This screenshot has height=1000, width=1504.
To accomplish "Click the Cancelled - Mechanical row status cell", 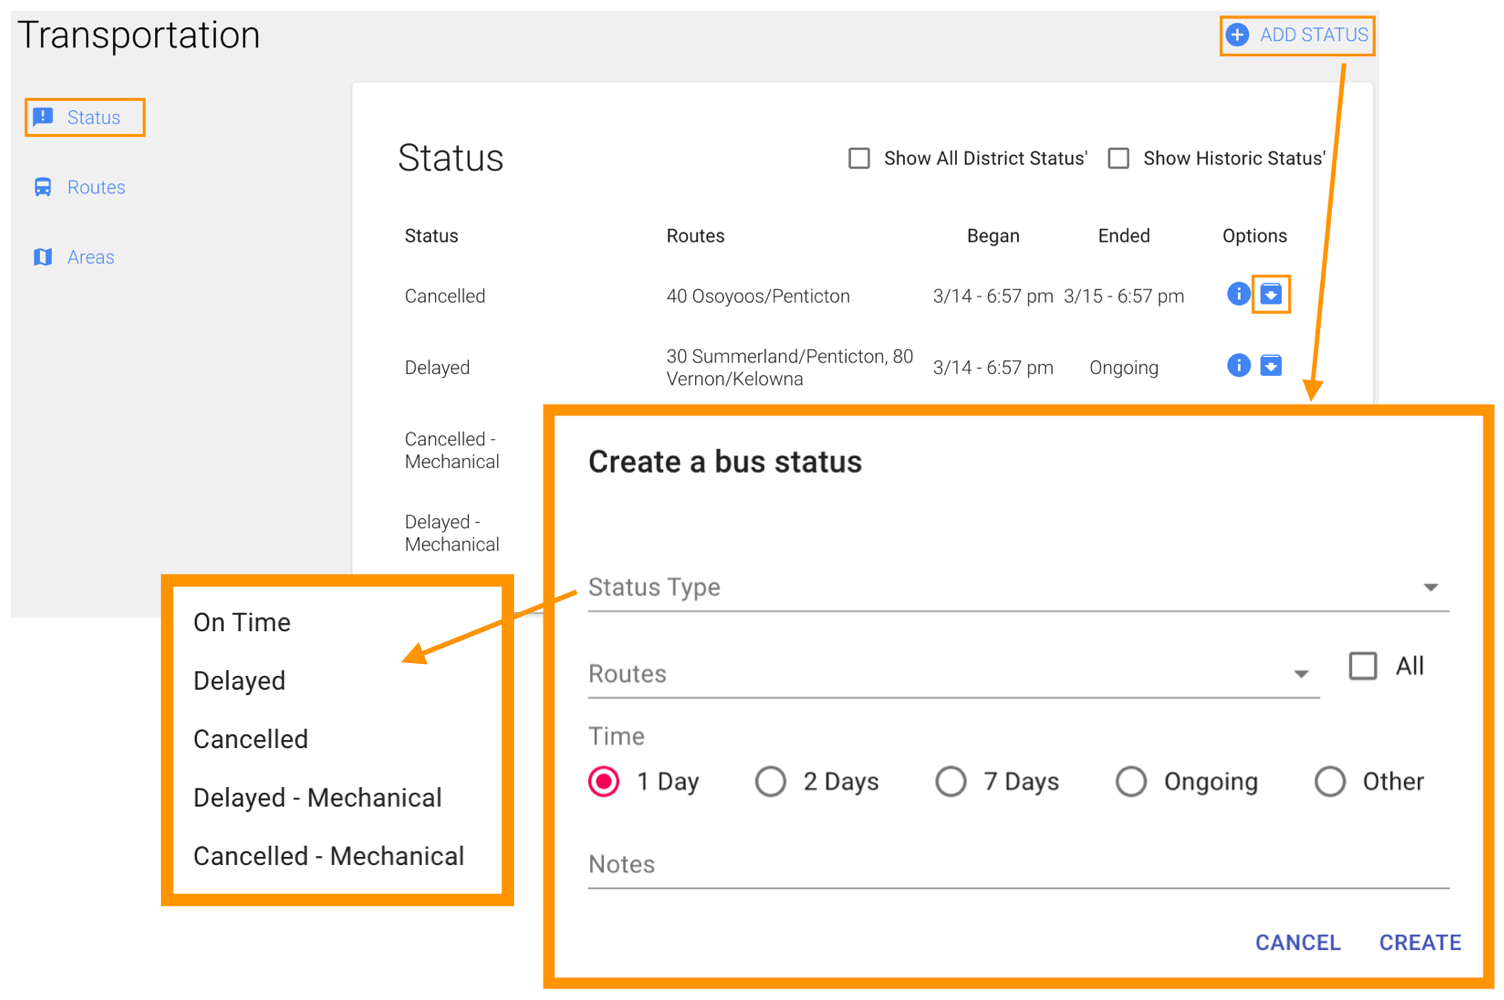I will point(452,450).
